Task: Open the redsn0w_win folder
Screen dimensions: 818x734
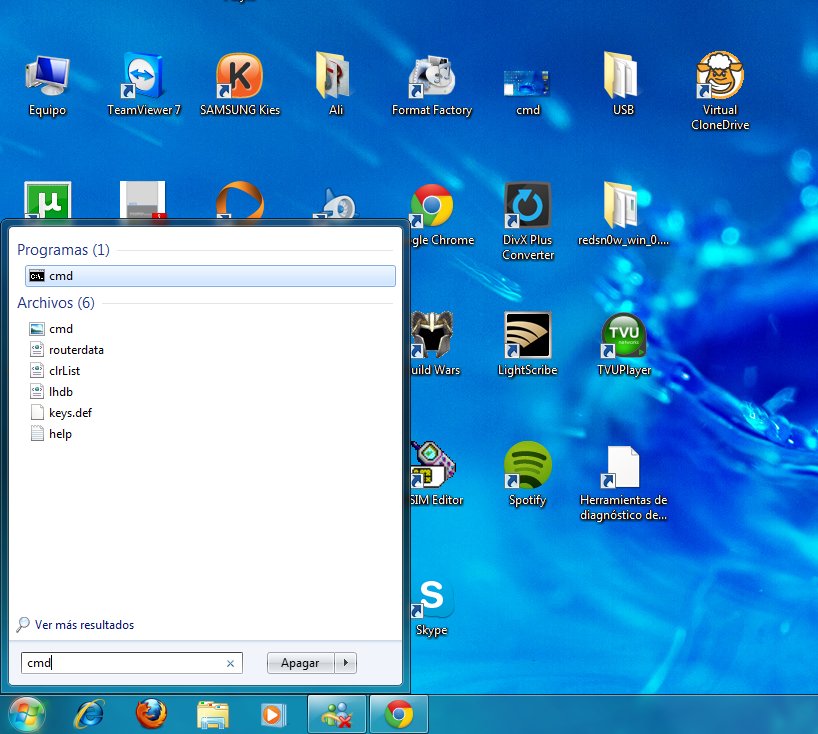Action: (x=623, y=215)
